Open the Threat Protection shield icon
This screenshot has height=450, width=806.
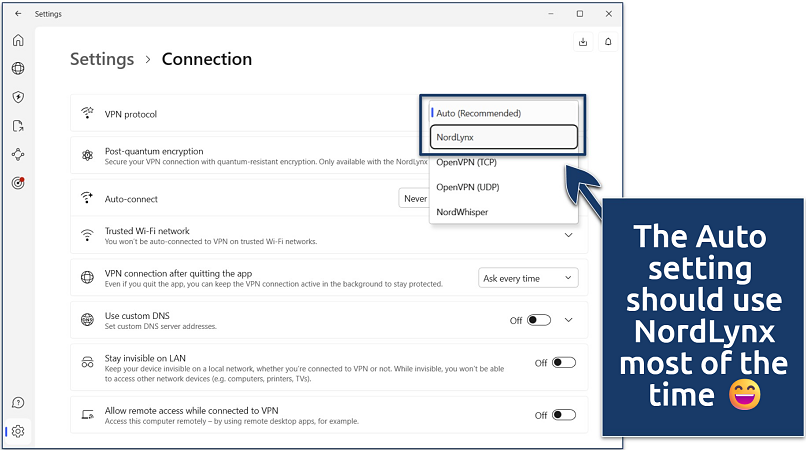click(18, 97)
